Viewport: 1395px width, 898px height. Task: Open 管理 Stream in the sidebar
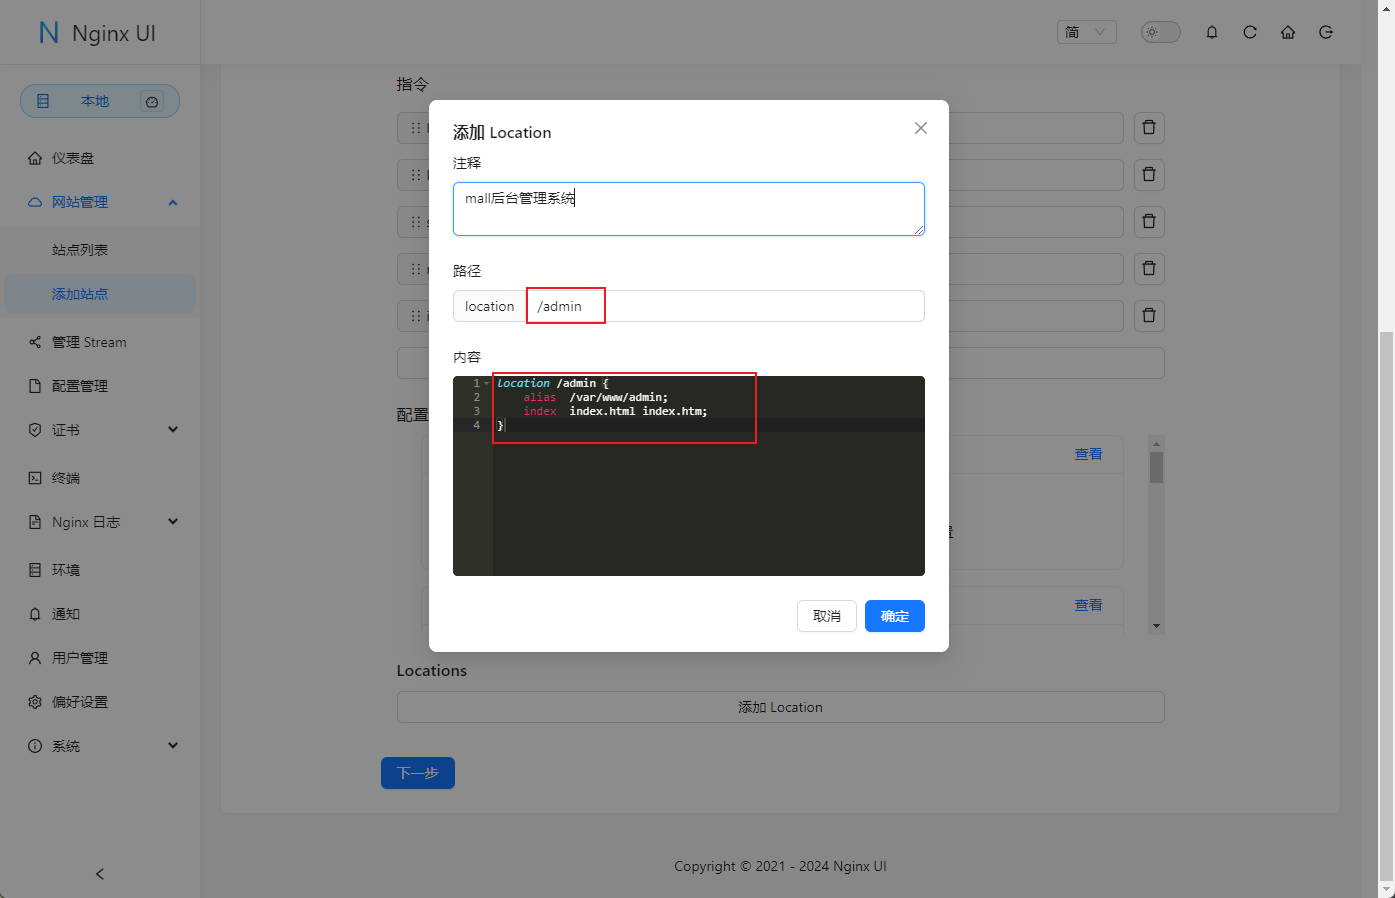89,342
